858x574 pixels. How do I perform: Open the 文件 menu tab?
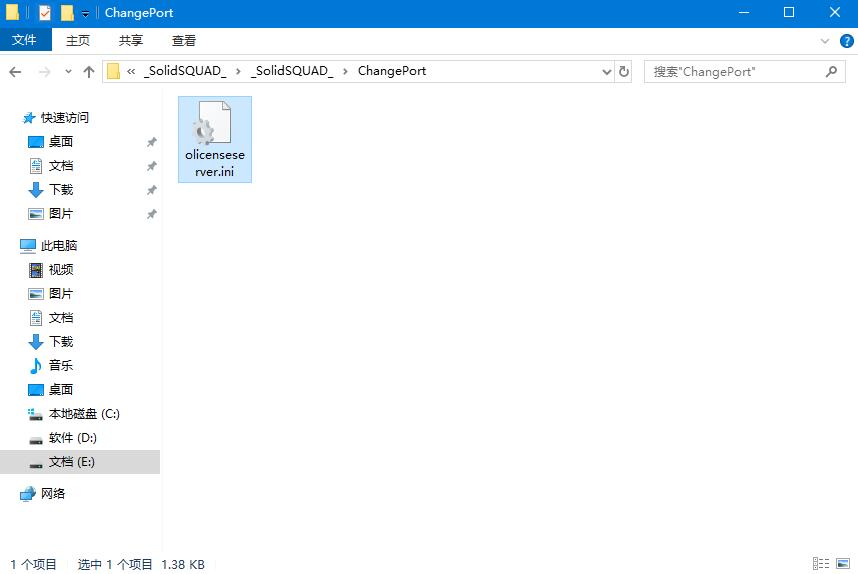pos(25,40)
